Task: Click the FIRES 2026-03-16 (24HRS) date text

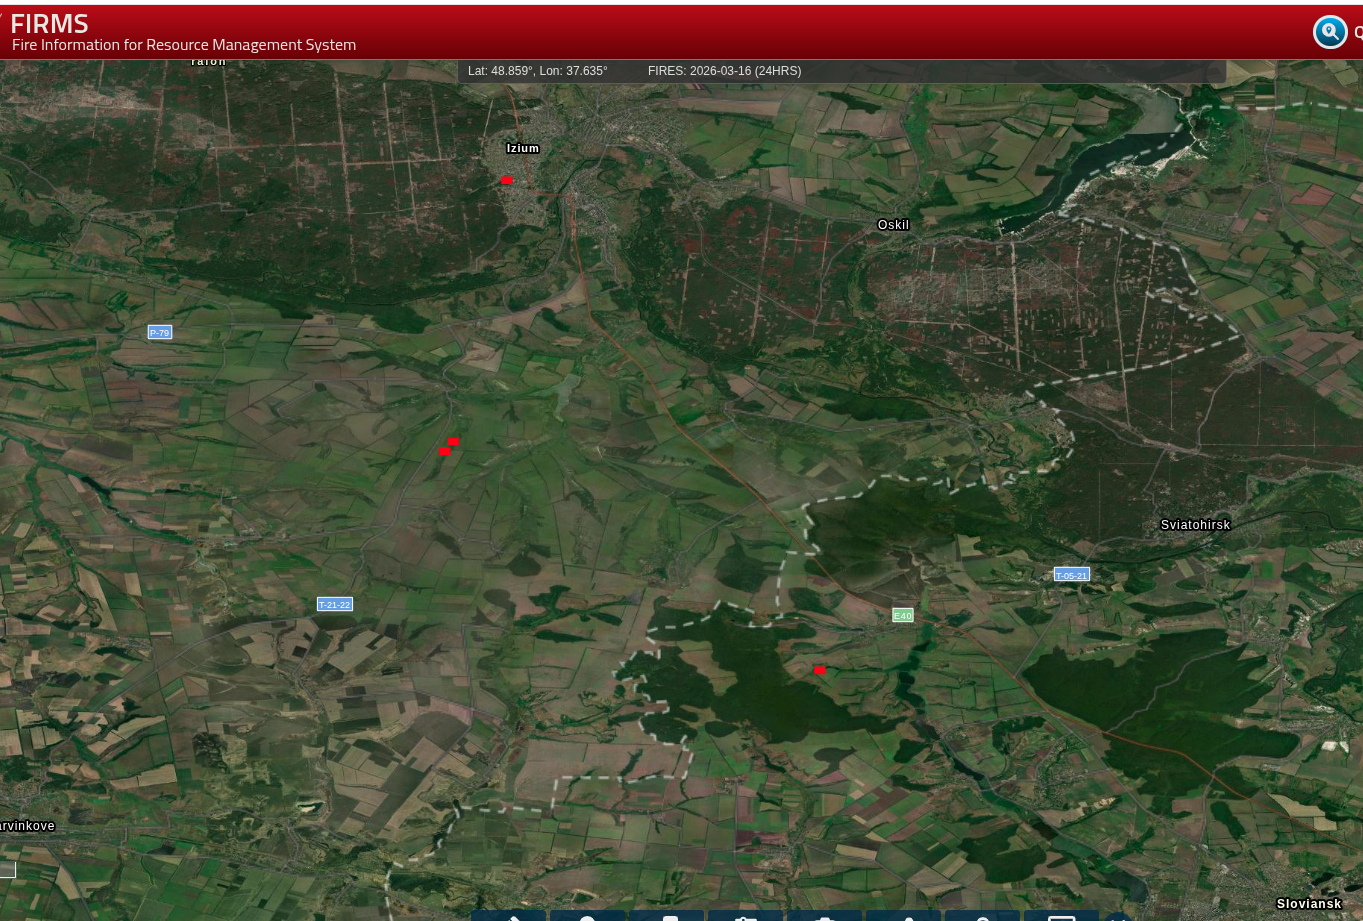Action: [x=725, y=71]
